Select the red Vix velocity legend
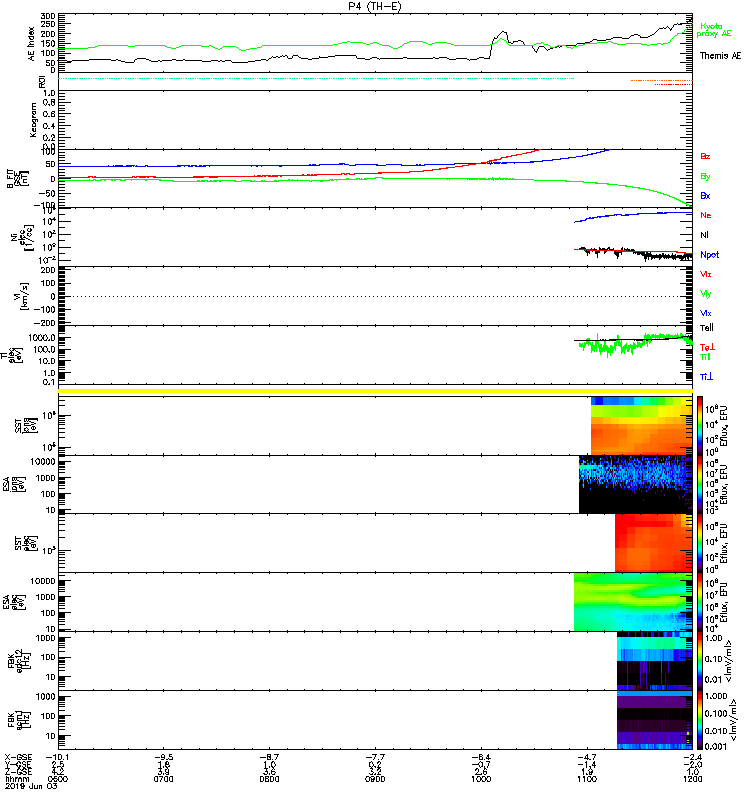Screen dimensions: 750x800 [x=706, y=274]
